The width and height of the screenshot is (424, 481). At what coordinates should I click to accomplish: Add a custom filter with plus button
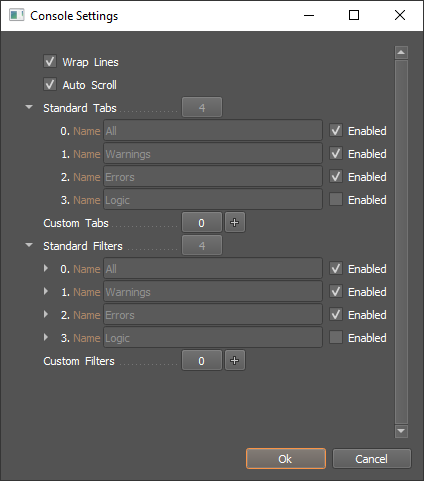pyautogui.click(x=235, y=360)
